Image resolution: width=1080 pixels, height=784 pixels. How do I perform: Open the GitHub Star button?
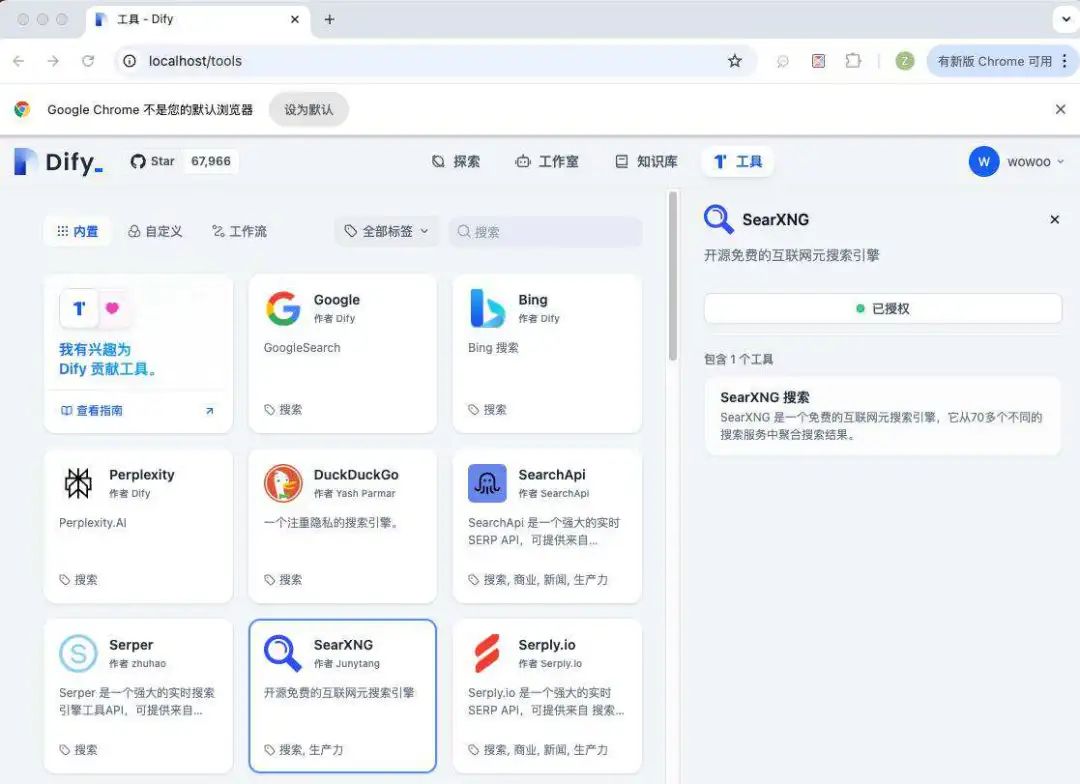coord(153,161)
